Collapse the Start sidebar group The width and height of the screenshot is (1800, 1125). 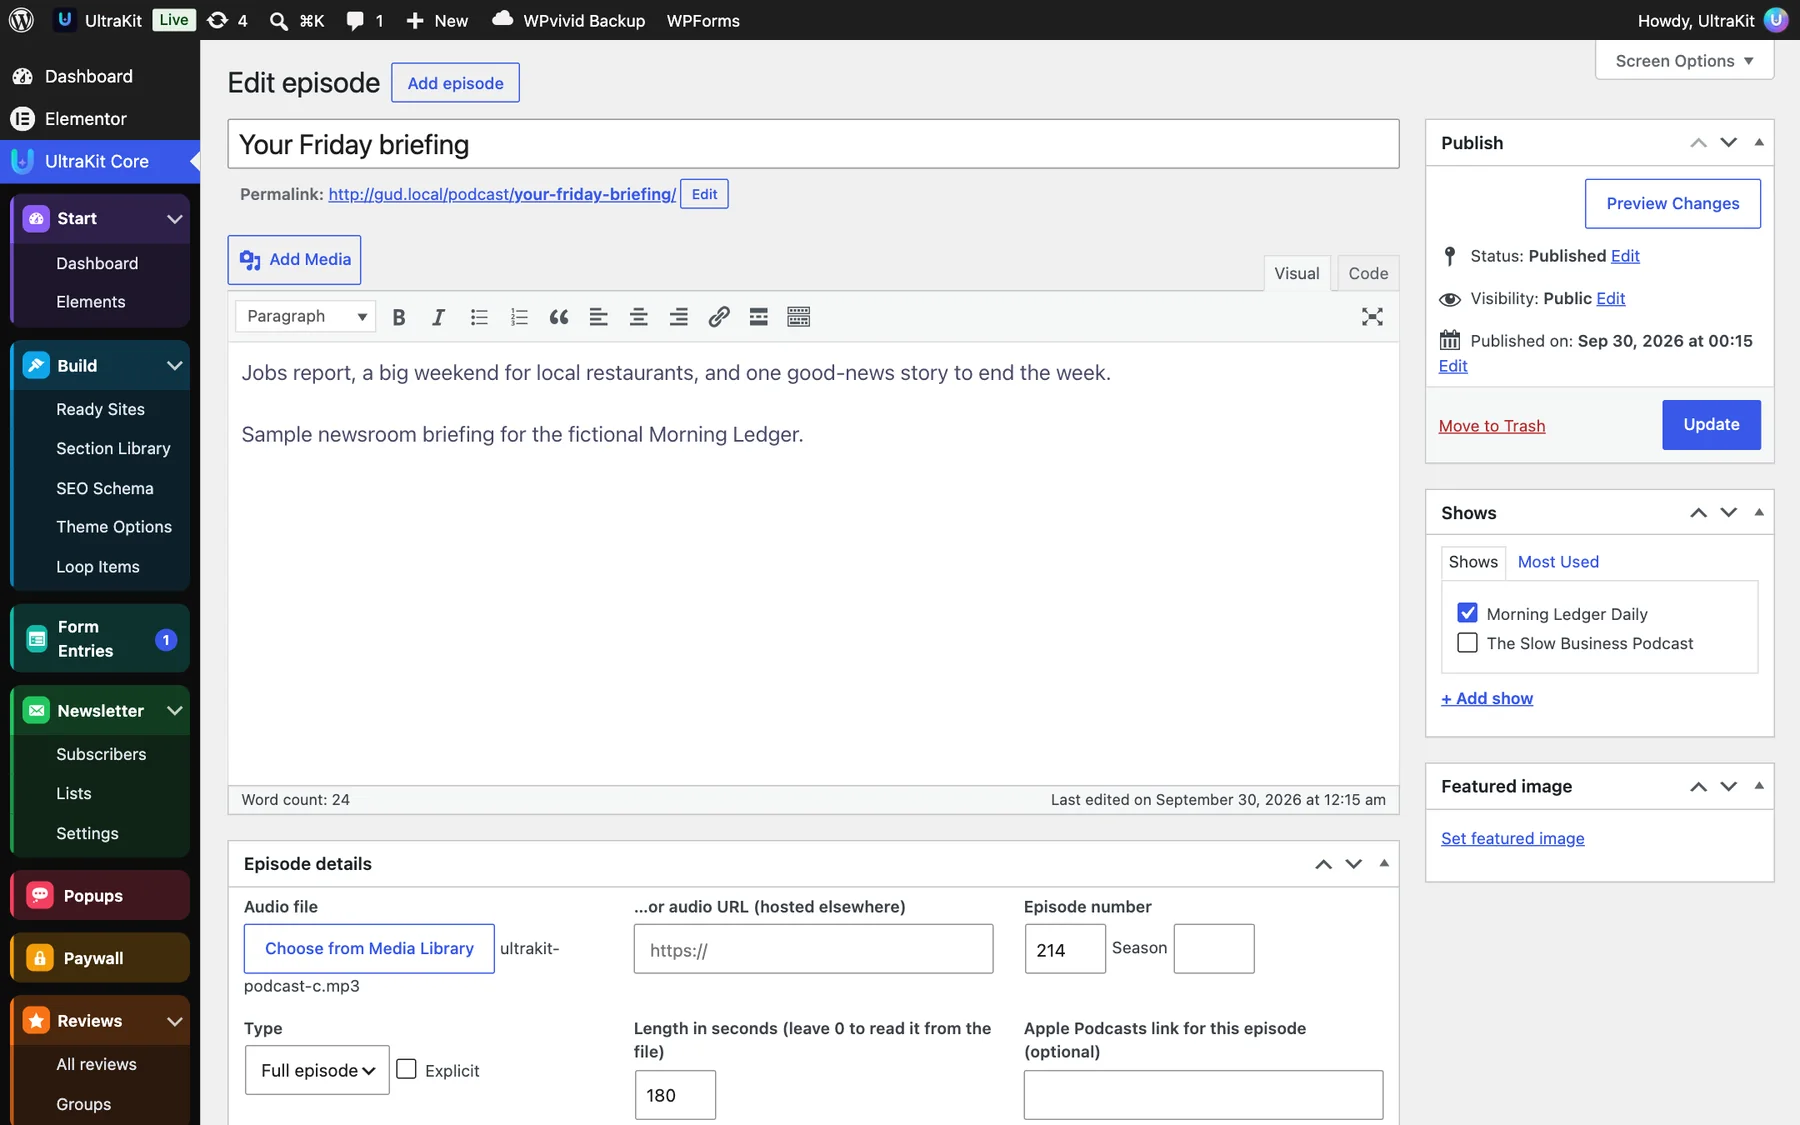point(175,219)
